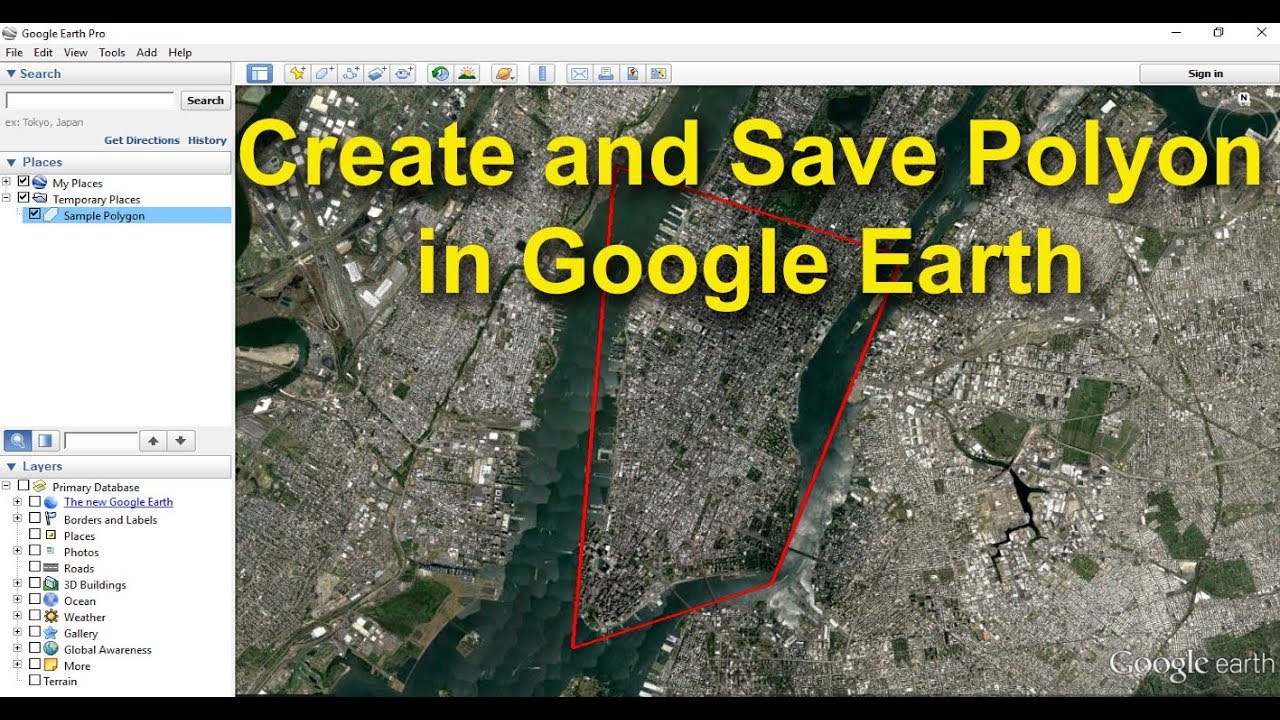Open the Get Directions link

[142, 140]
